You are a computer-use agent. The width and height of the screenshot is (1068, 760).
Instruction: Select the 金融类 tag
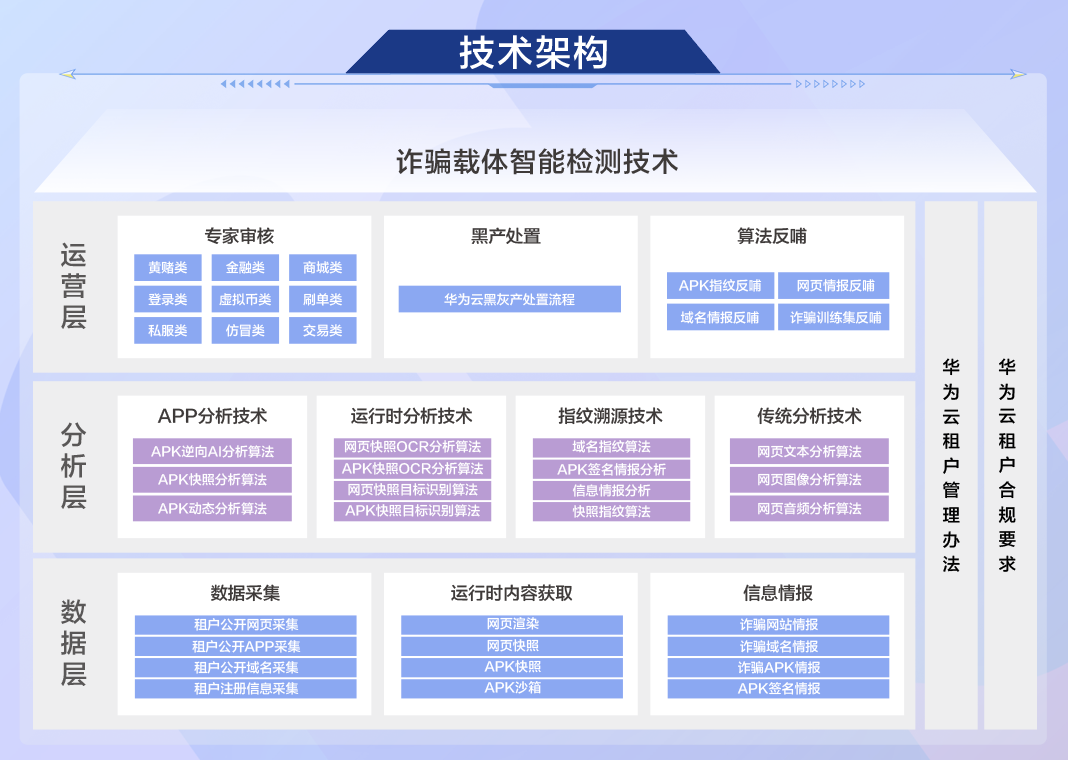245,268
